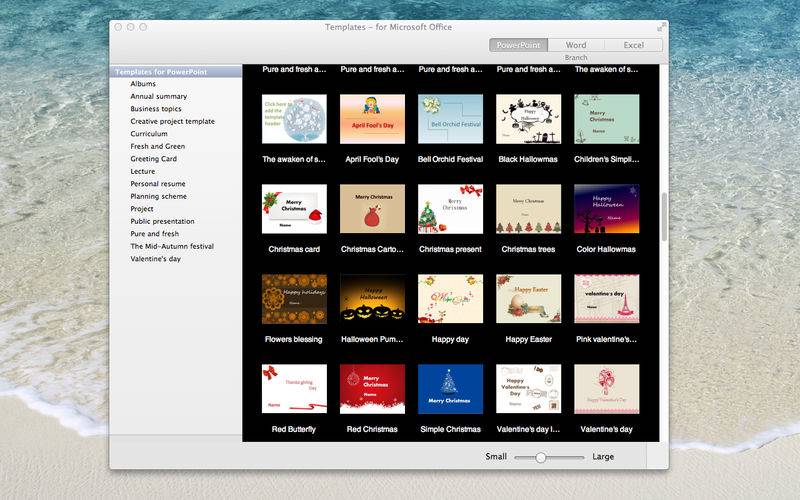
Task: Select the Christmas card template thumbnail
Action: (x=294, y=209)
